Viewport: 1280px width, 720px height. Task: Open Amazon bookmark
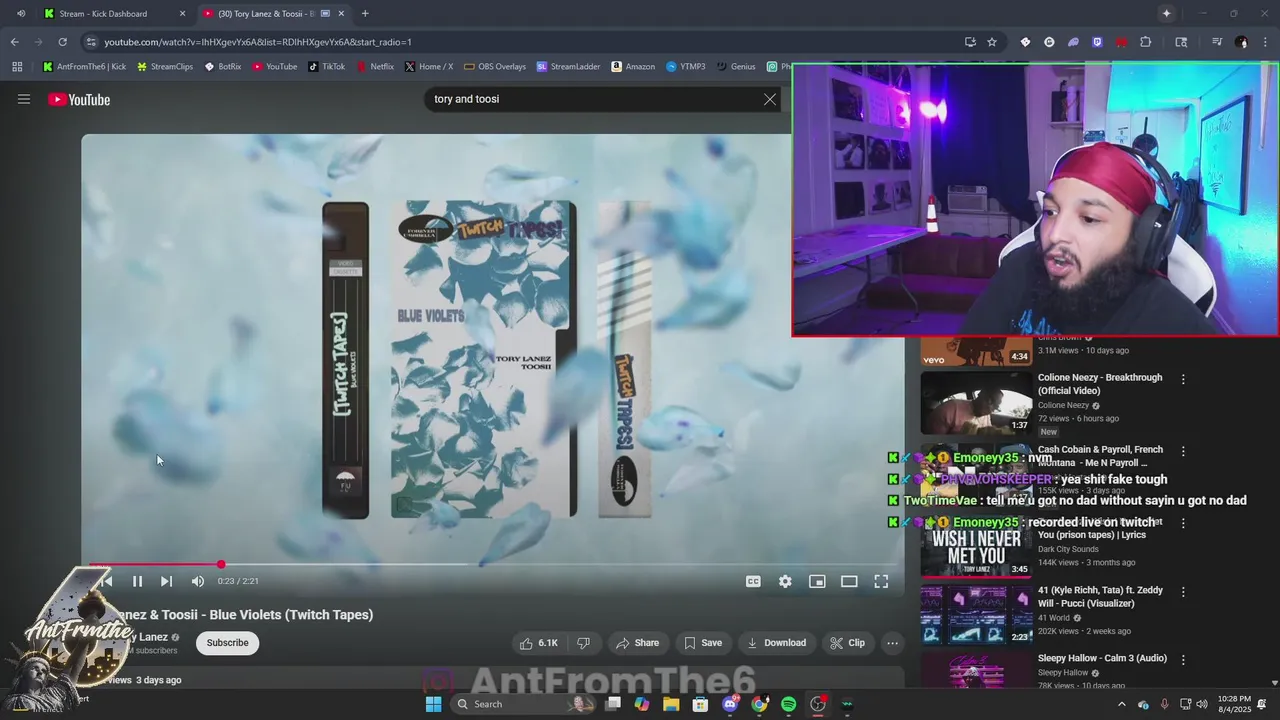coord(632,67)
